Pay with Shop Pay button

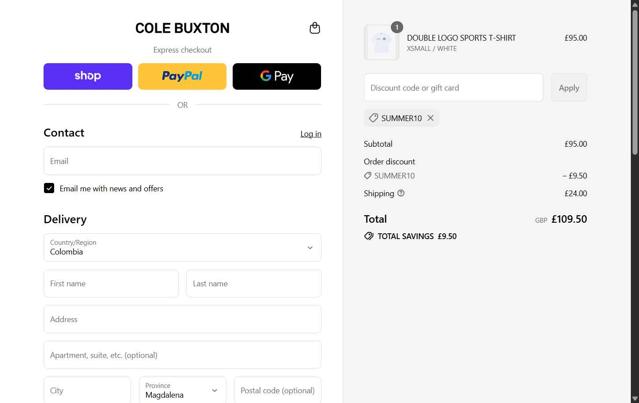pos(88,76)
